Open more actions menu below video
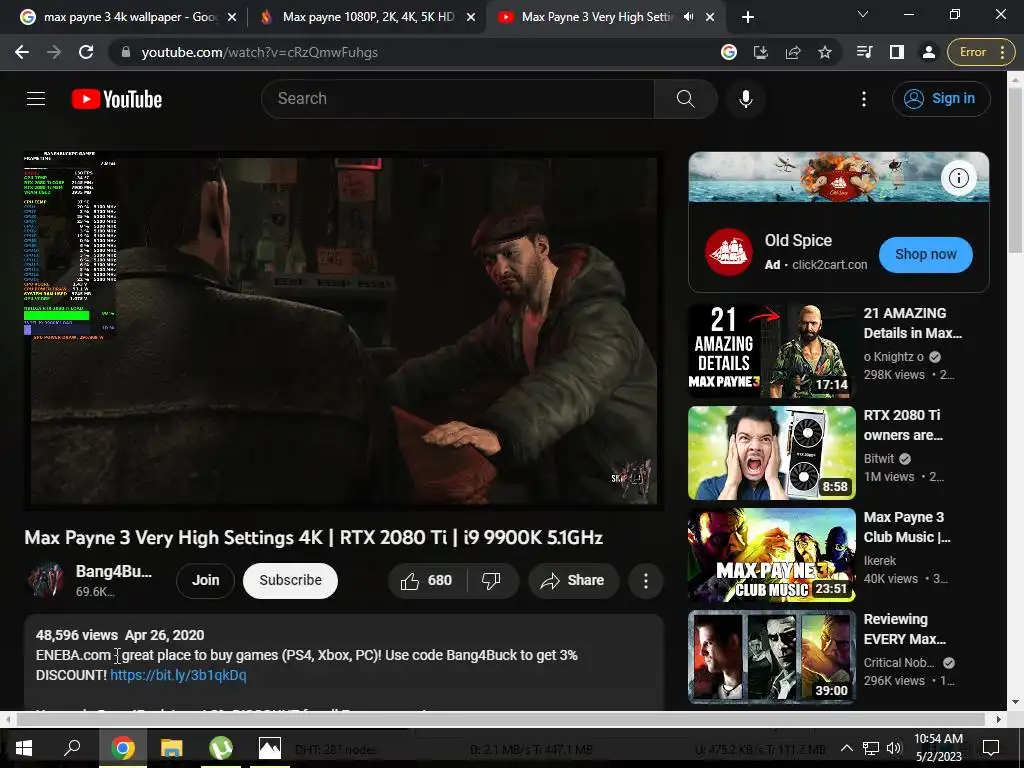Screen dimensions: 1024x768 645,581
